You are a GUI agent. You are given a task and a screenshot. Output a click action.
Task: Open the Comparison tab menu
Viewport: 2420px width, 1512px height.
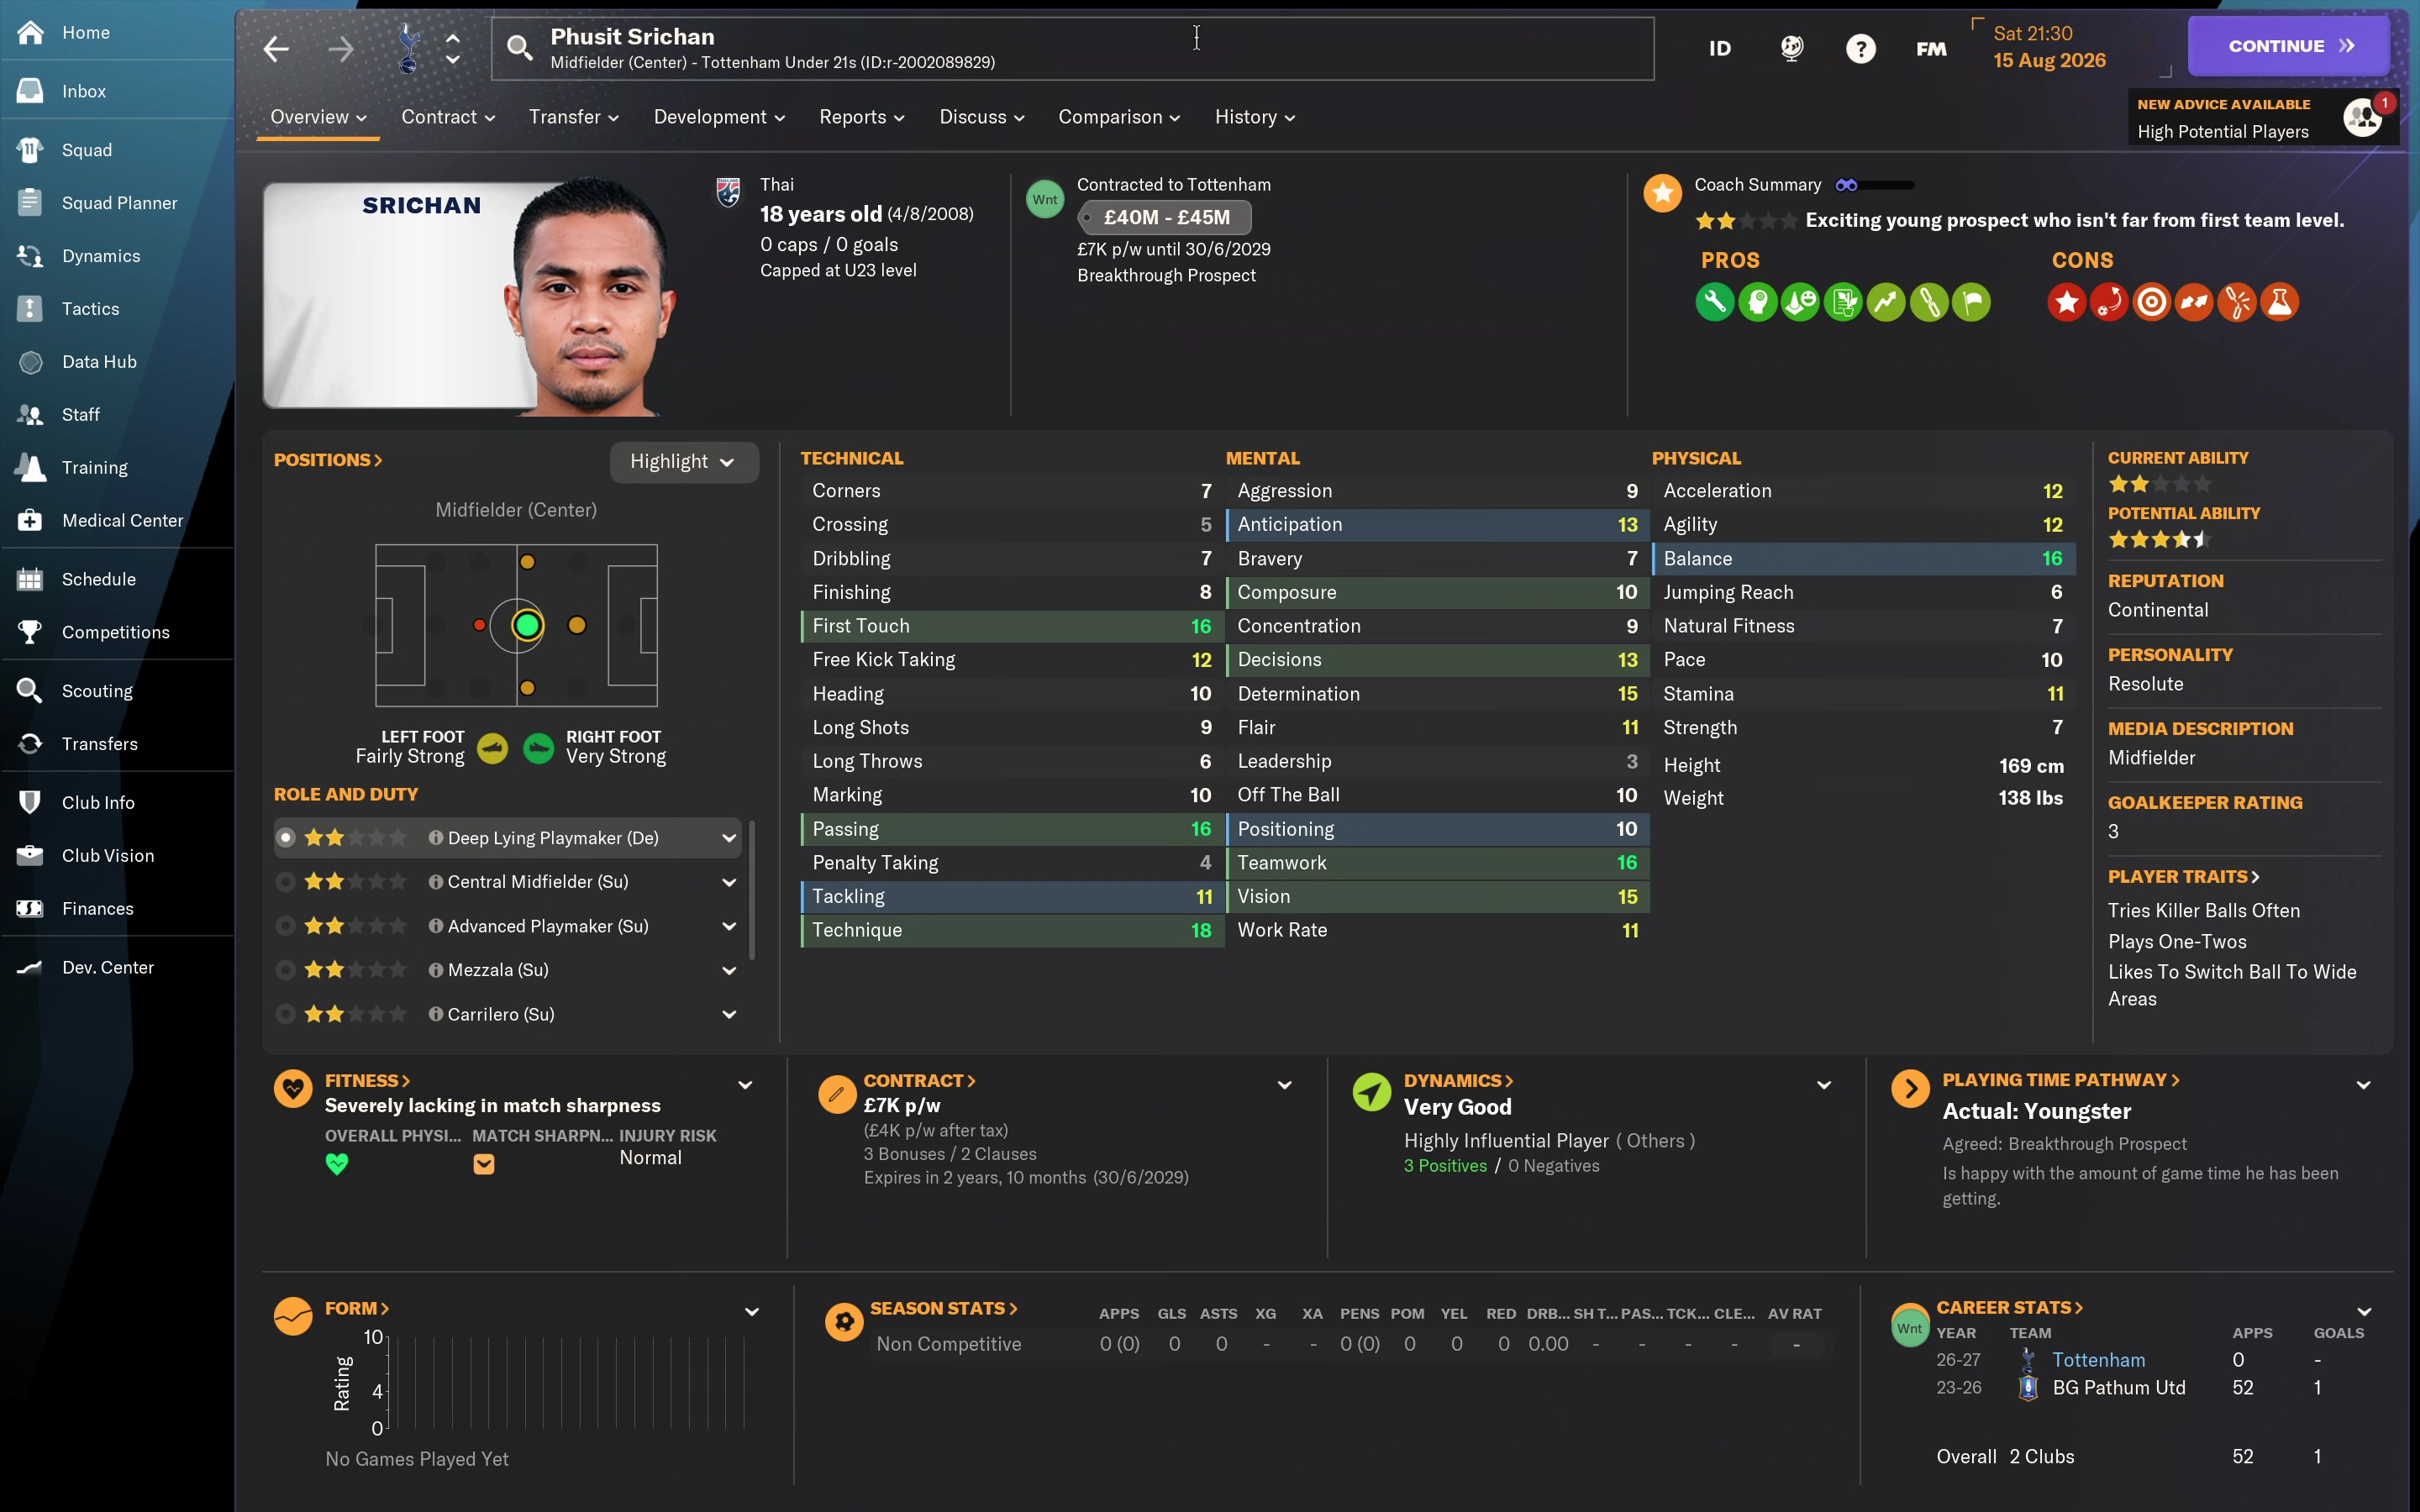[x=1119, y=117]
